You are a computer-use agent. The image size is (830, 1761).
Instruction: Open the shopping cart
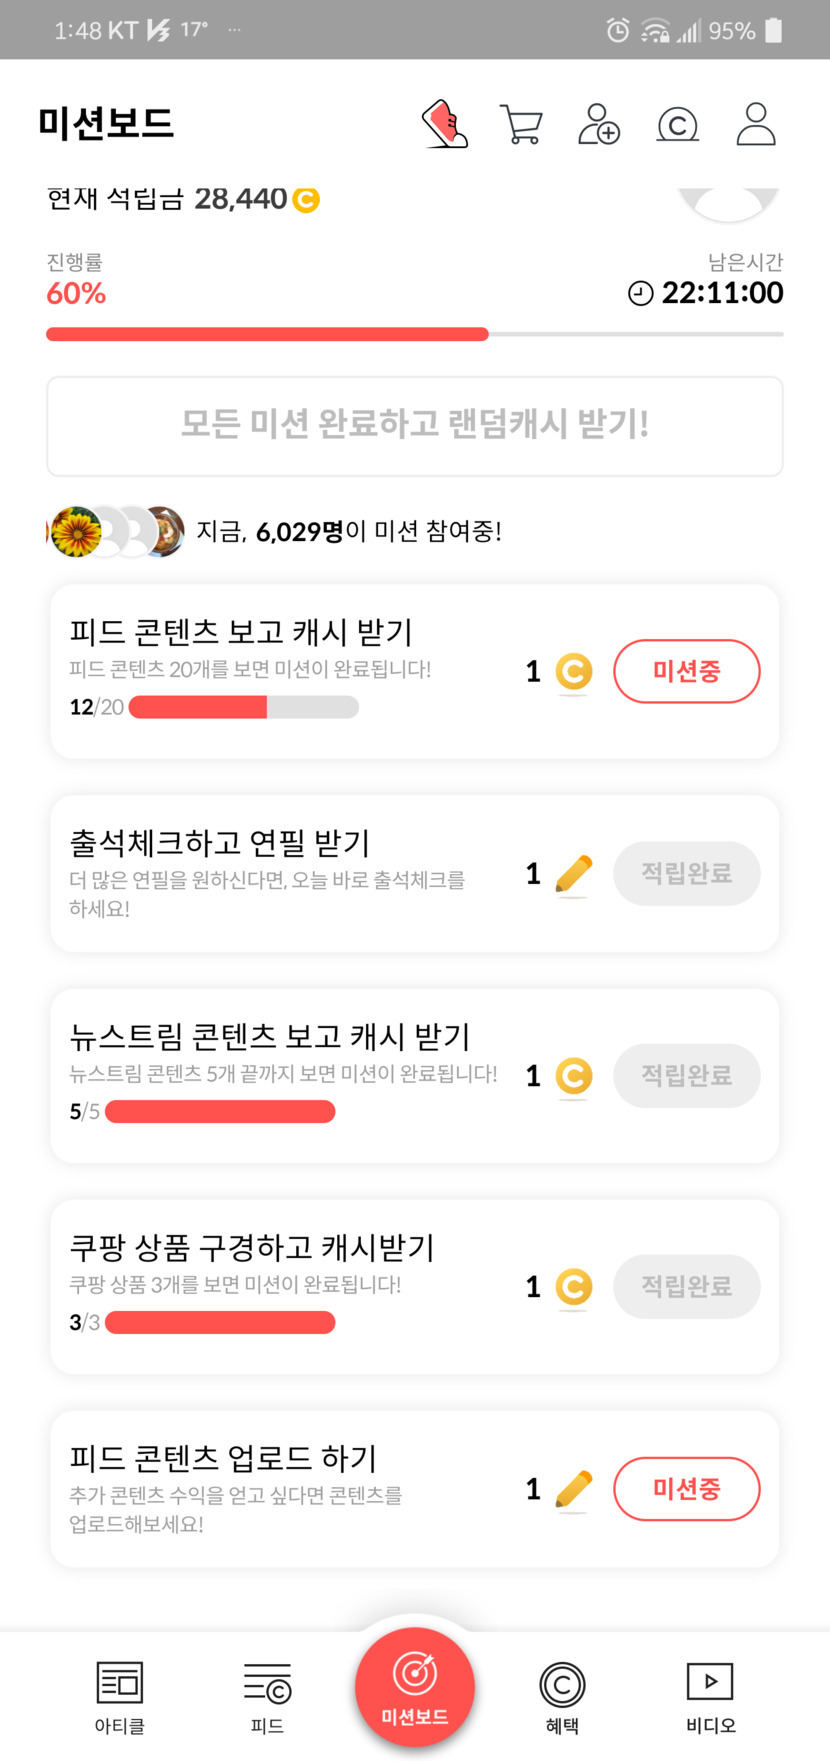pyautogui.click(x=521, y=125)
